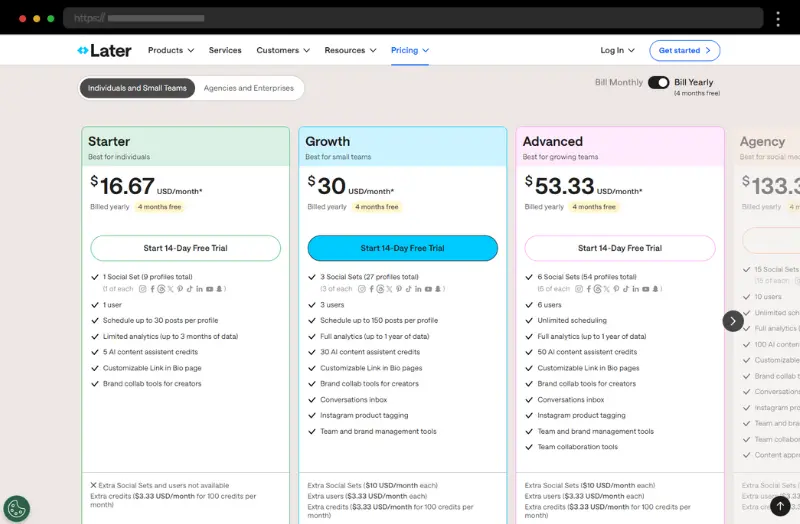Click Snapchat icon in Starter plan
The image size is (800, 524).
tap(219, 289)
